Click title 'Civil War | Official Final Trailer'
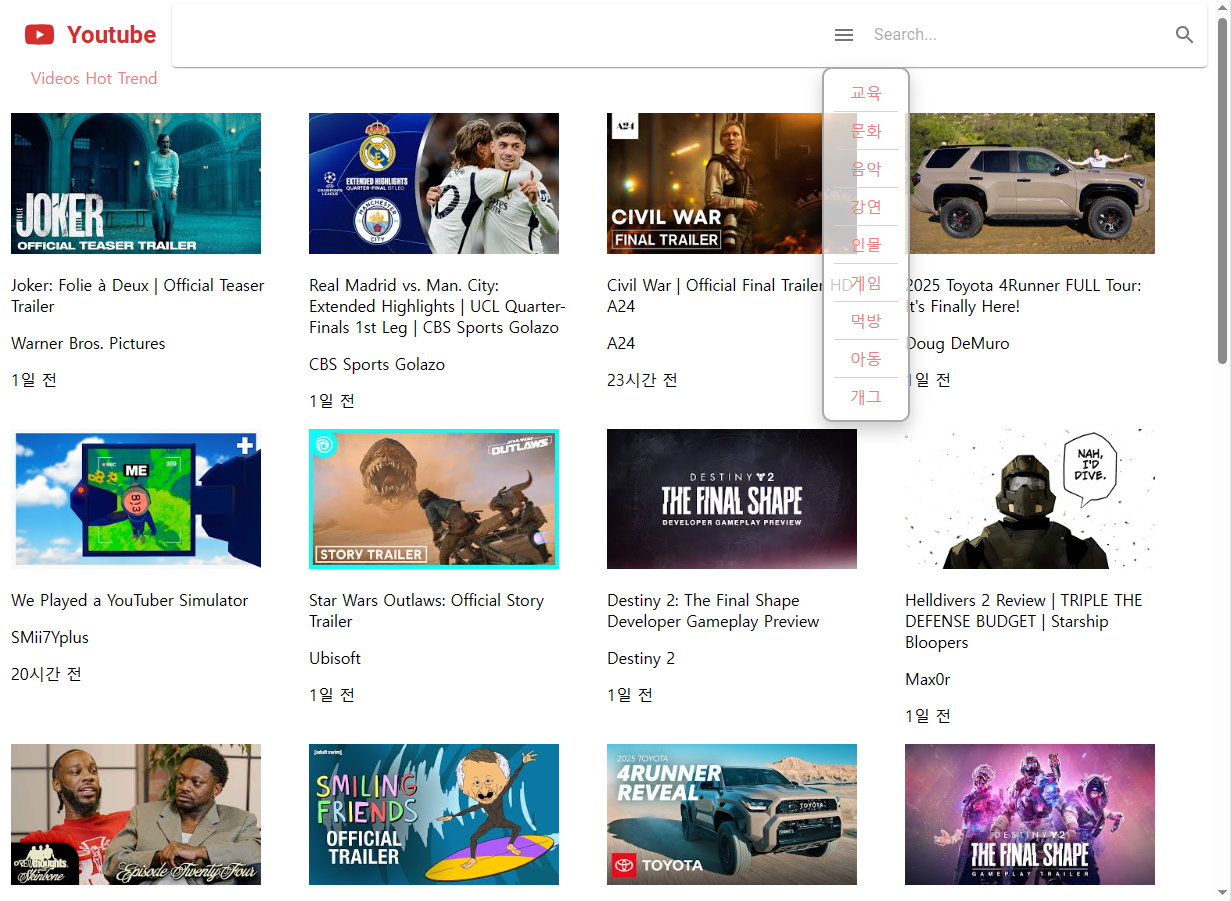 click(715, 285)
